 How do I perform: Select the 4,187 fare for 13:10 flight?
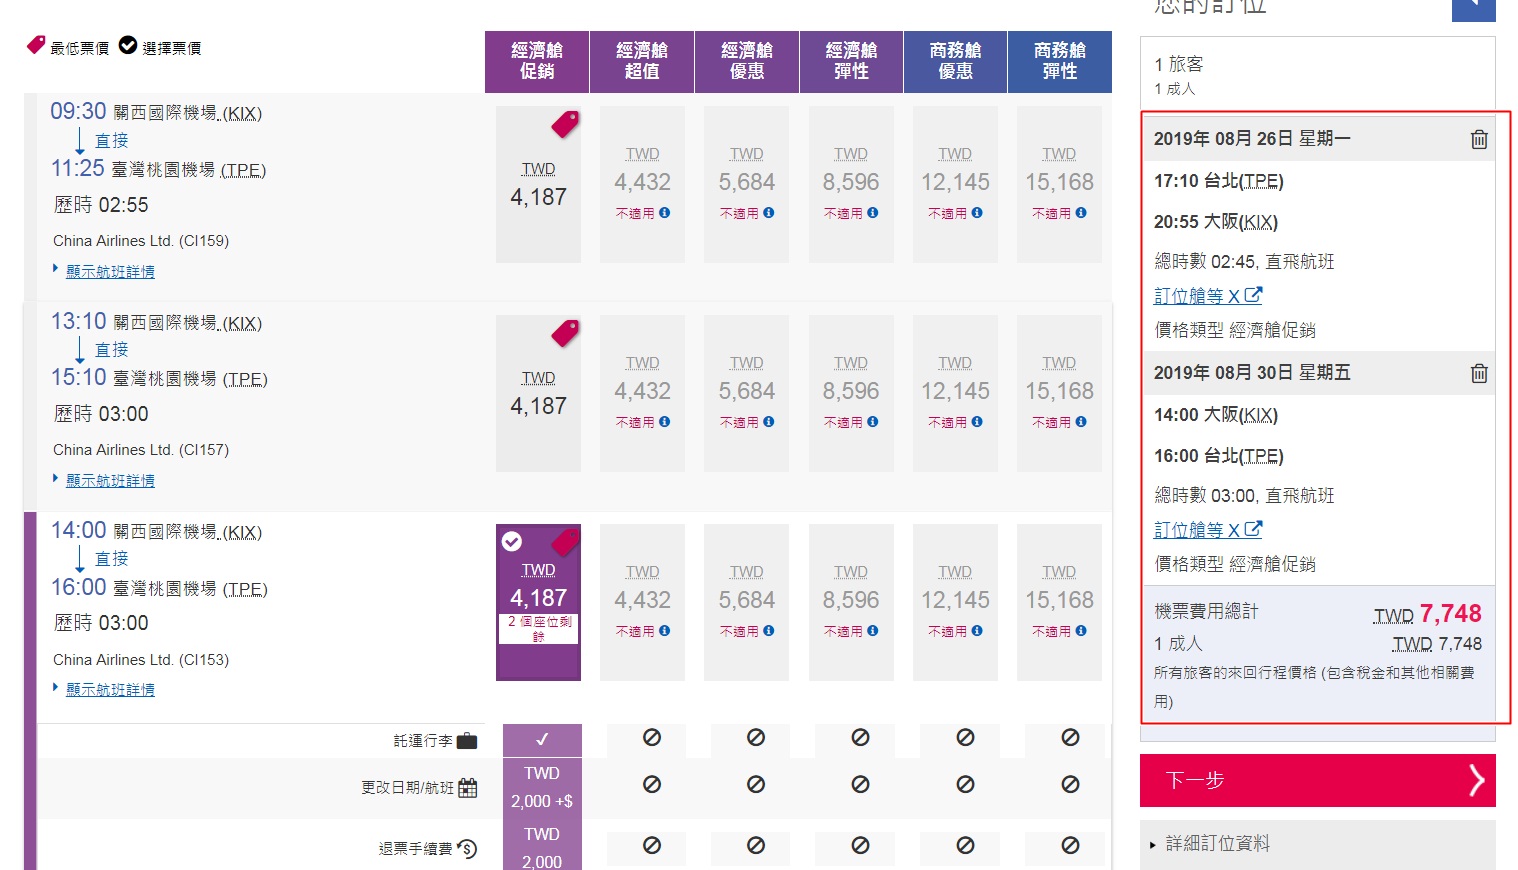538,394
